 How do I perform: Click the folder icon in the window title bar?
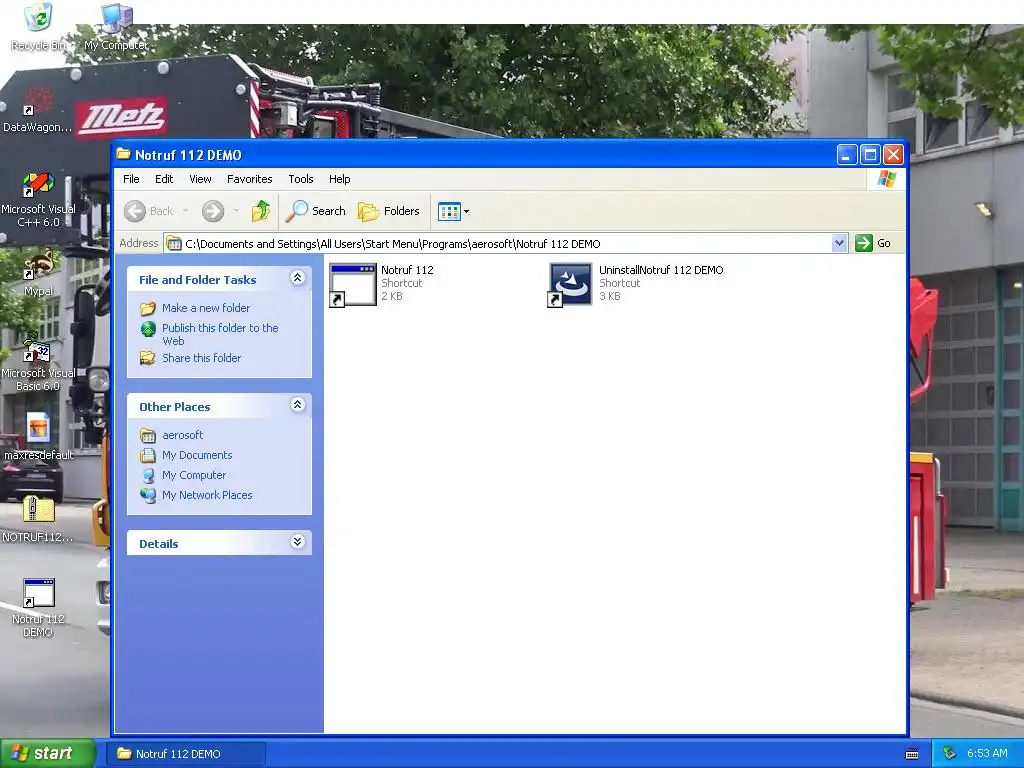[123, 154]
